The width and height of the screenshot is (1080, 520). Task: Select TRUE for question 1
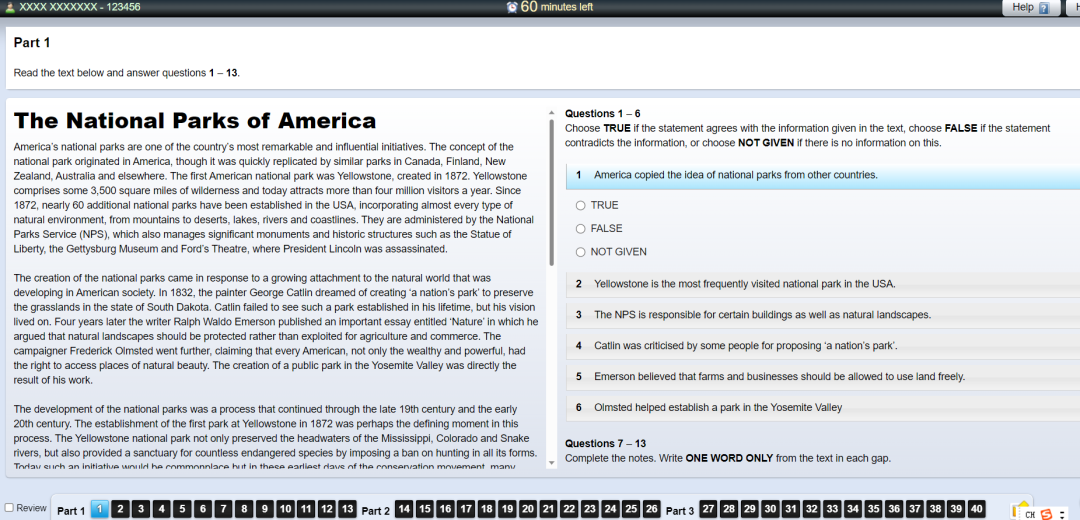(581, 205)
